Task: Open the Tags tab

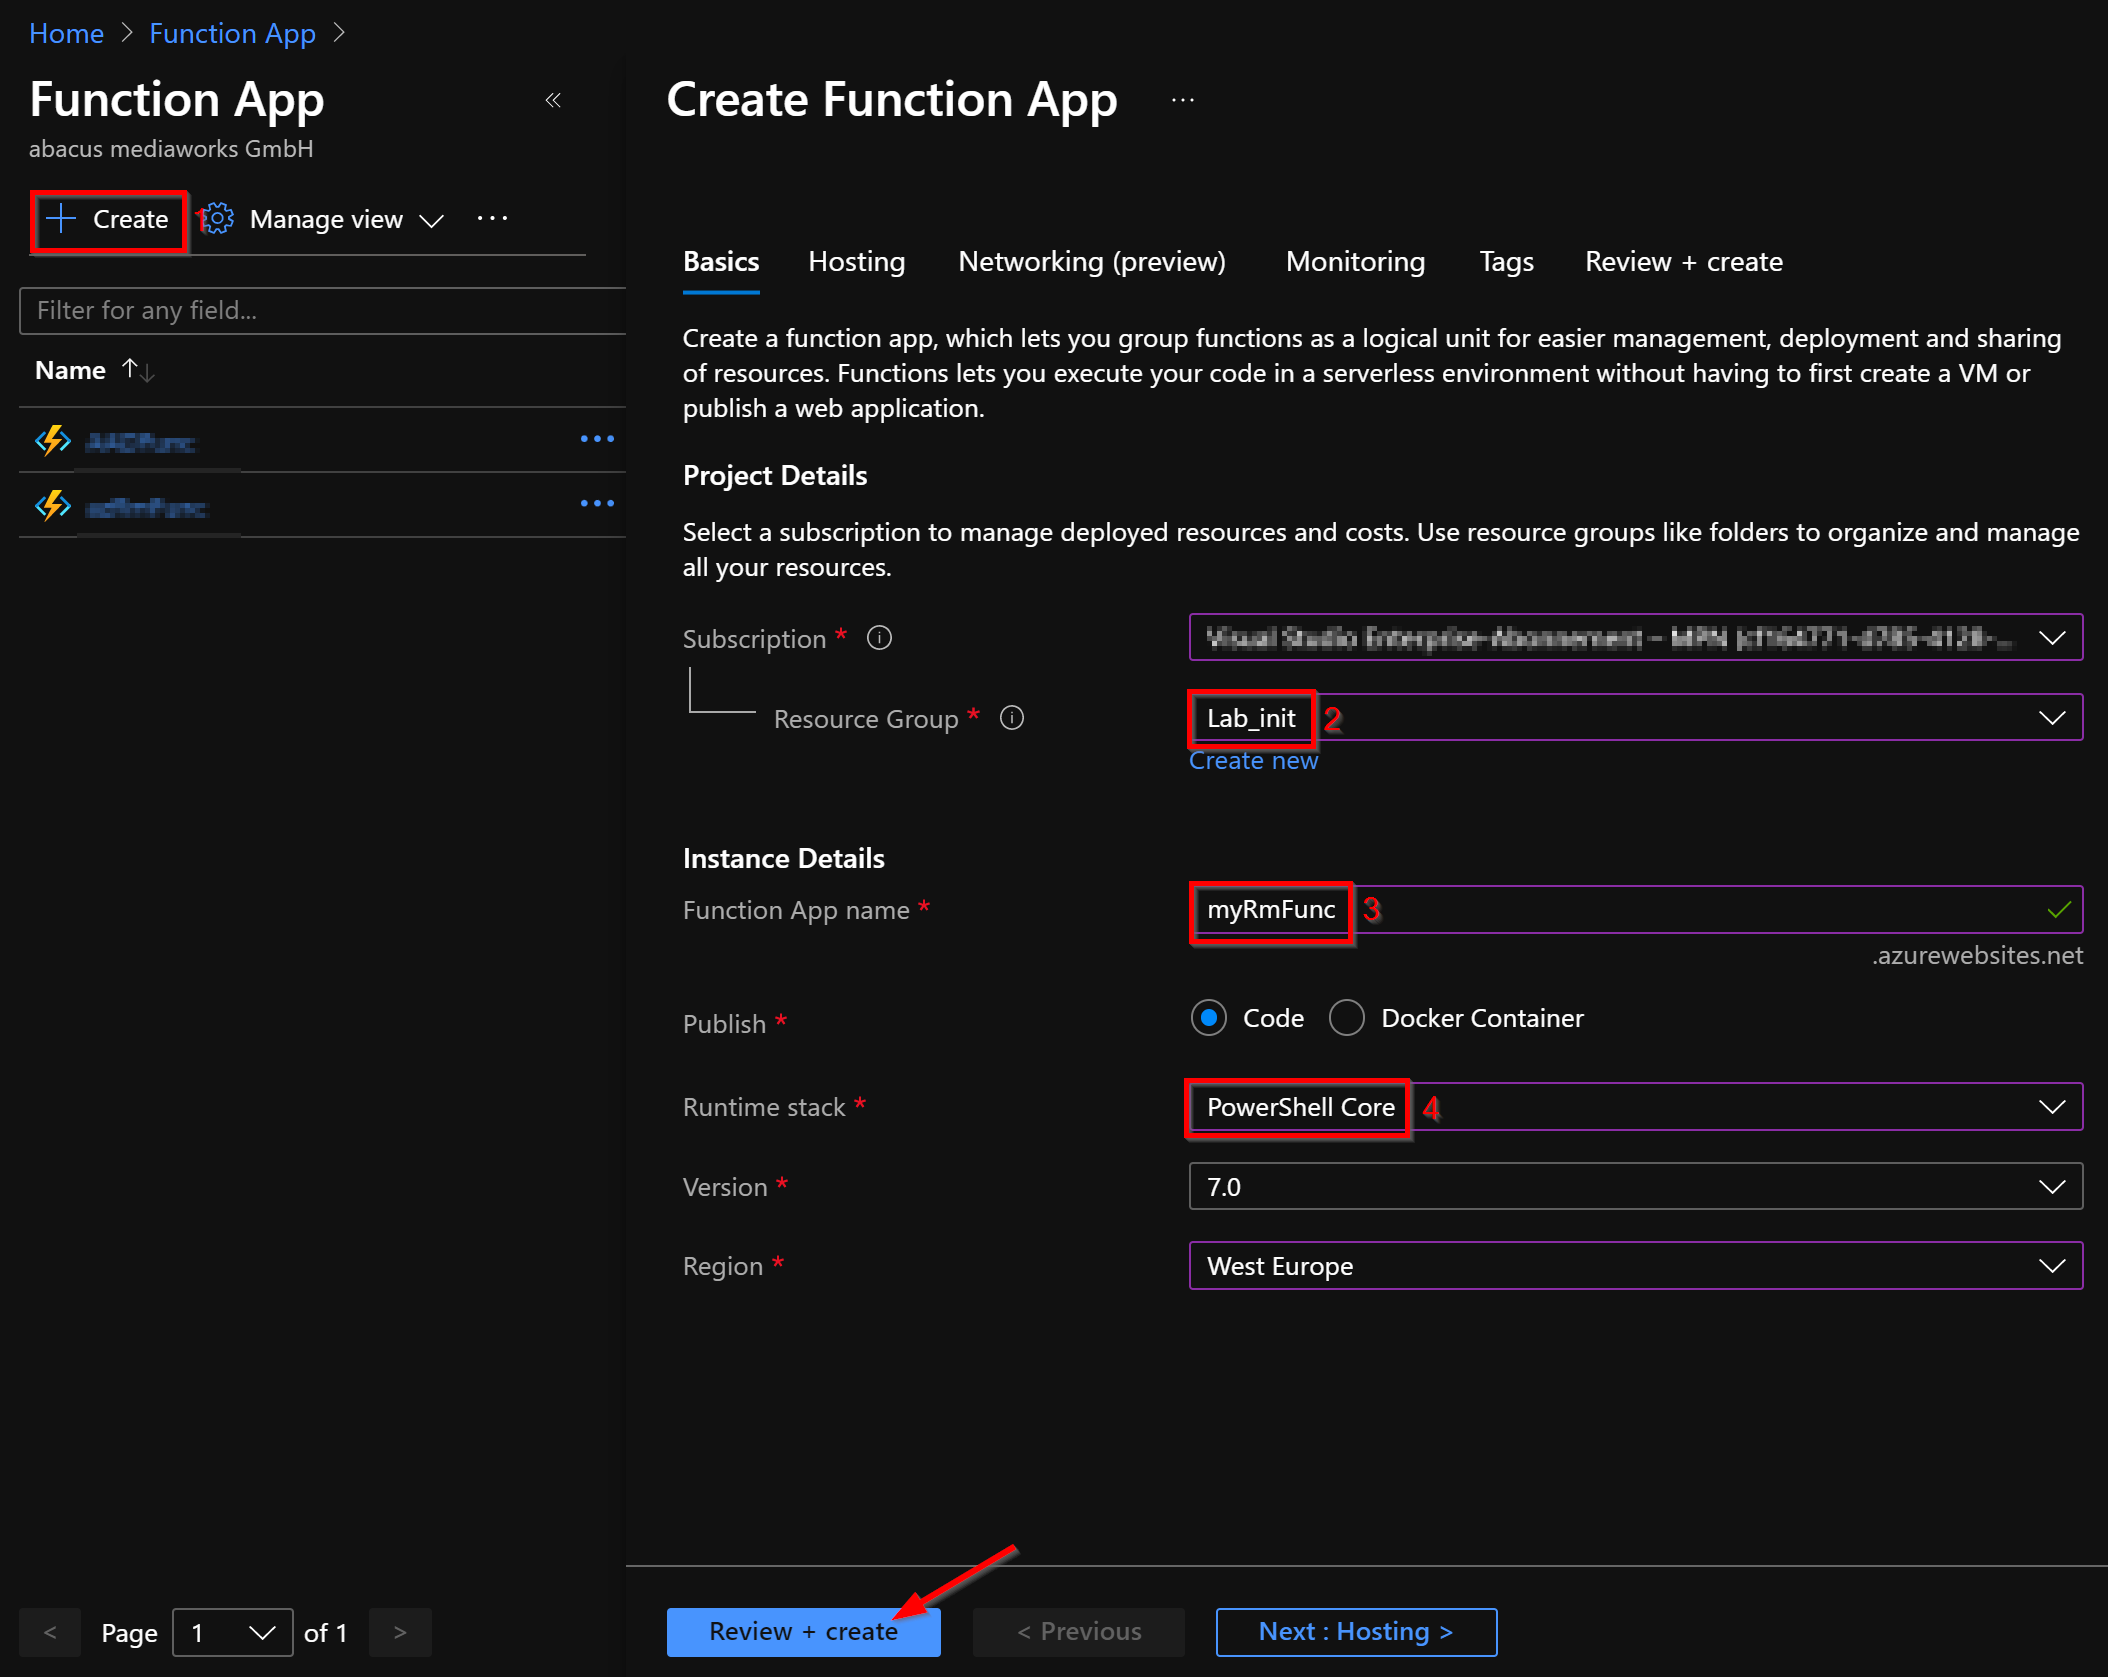Action: click(x=1506, y=261)
